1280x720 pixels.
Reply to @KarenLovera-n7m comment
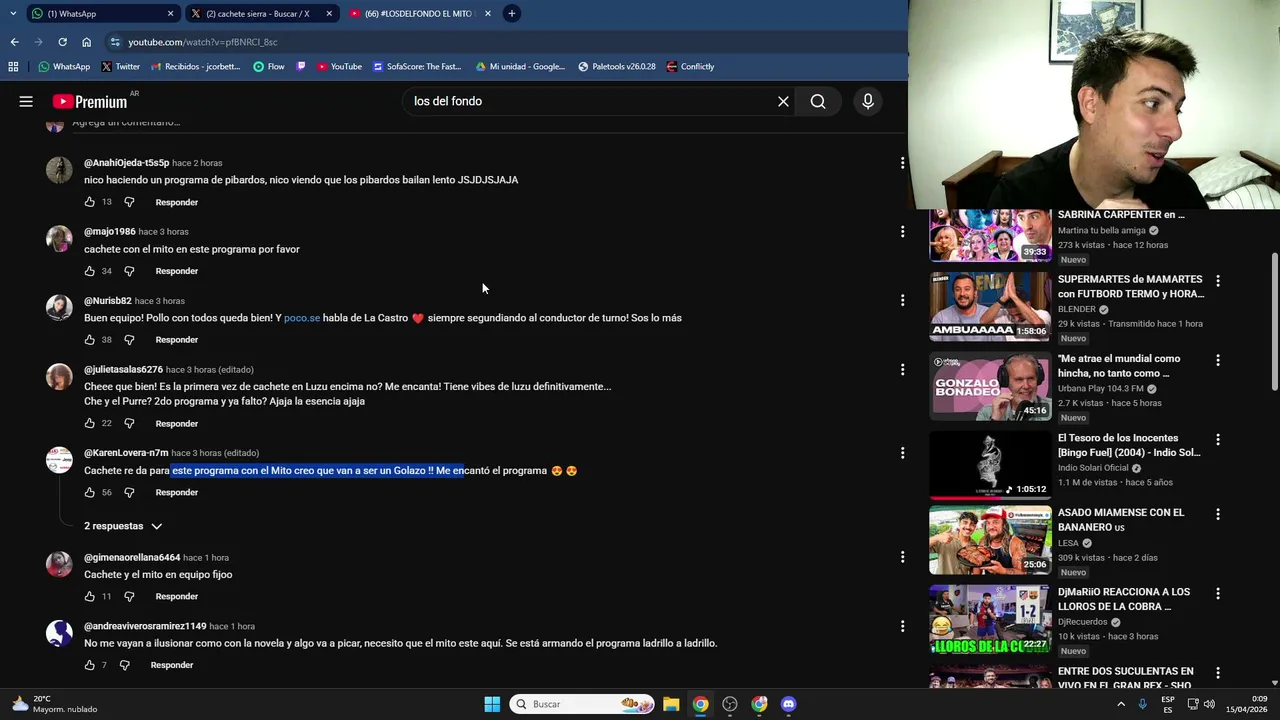pos(176,492)
